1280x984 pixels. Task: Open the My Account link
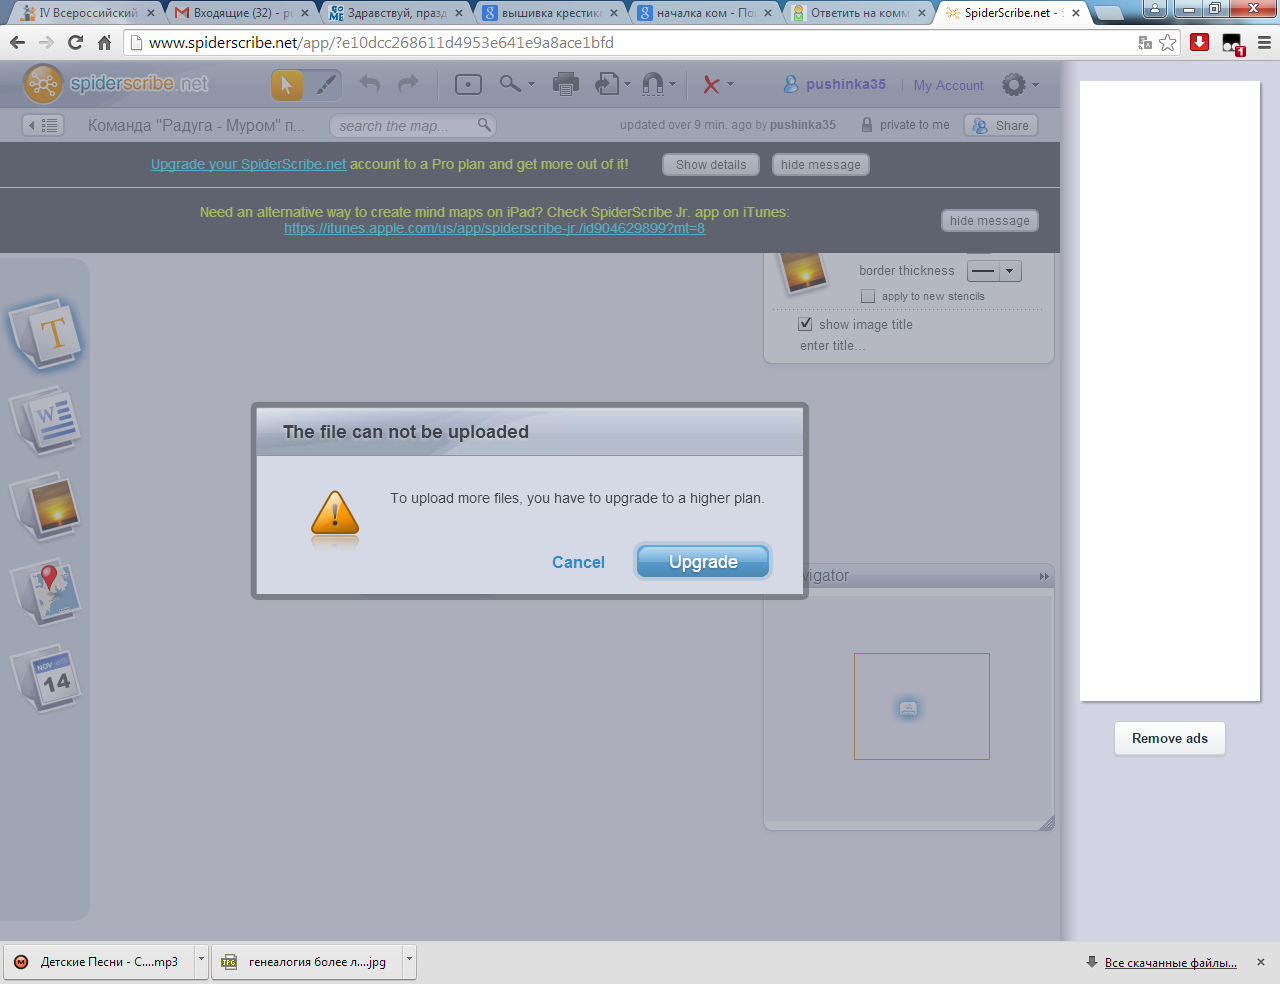pyautogui.click(x=948, y=85)
